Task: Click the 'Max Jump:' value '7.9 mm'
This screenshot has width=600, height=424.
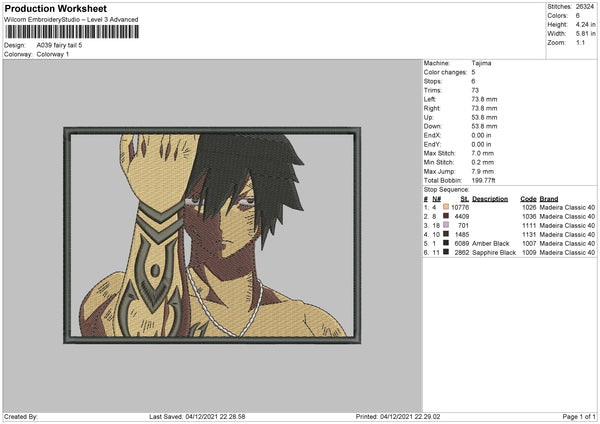Action: (483, 171)
